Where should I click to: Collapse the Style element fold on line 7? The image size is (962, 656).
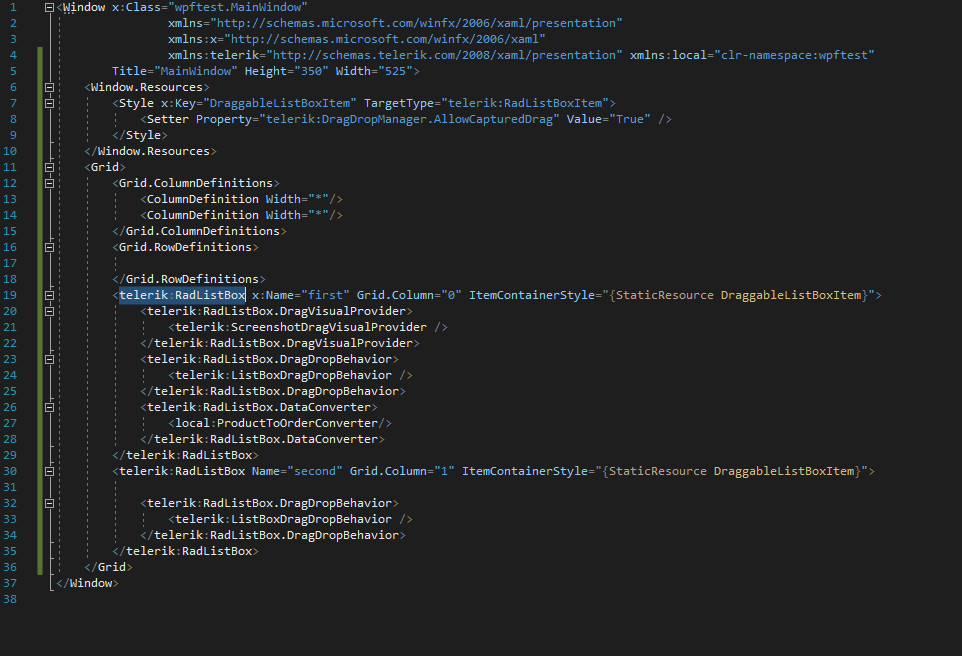pos(50,103)
